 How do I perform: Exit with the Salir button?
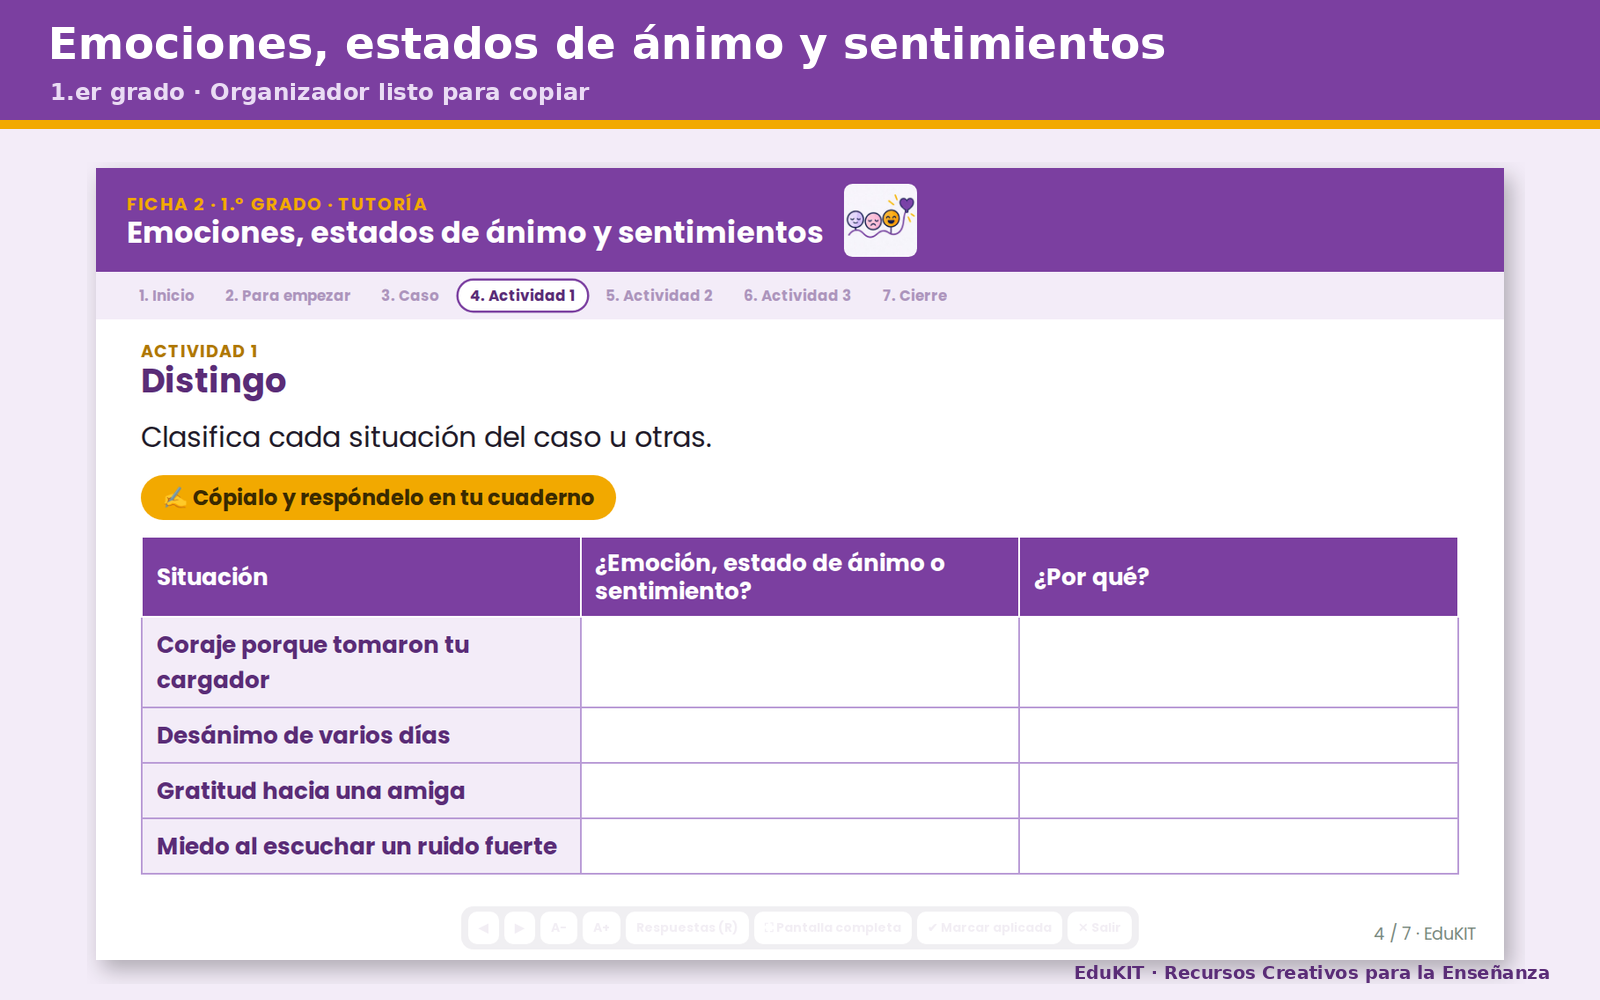click(x=1099, y=928)
